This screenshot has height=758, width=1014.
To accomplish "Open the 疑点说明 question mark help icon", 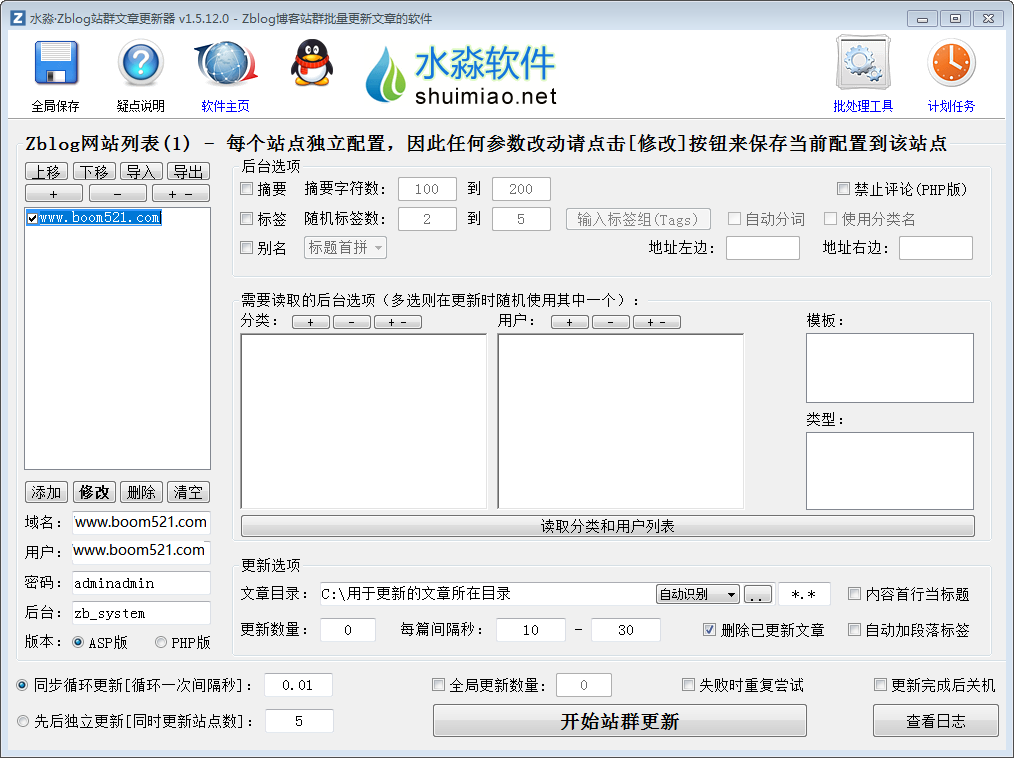I will 140,63.
